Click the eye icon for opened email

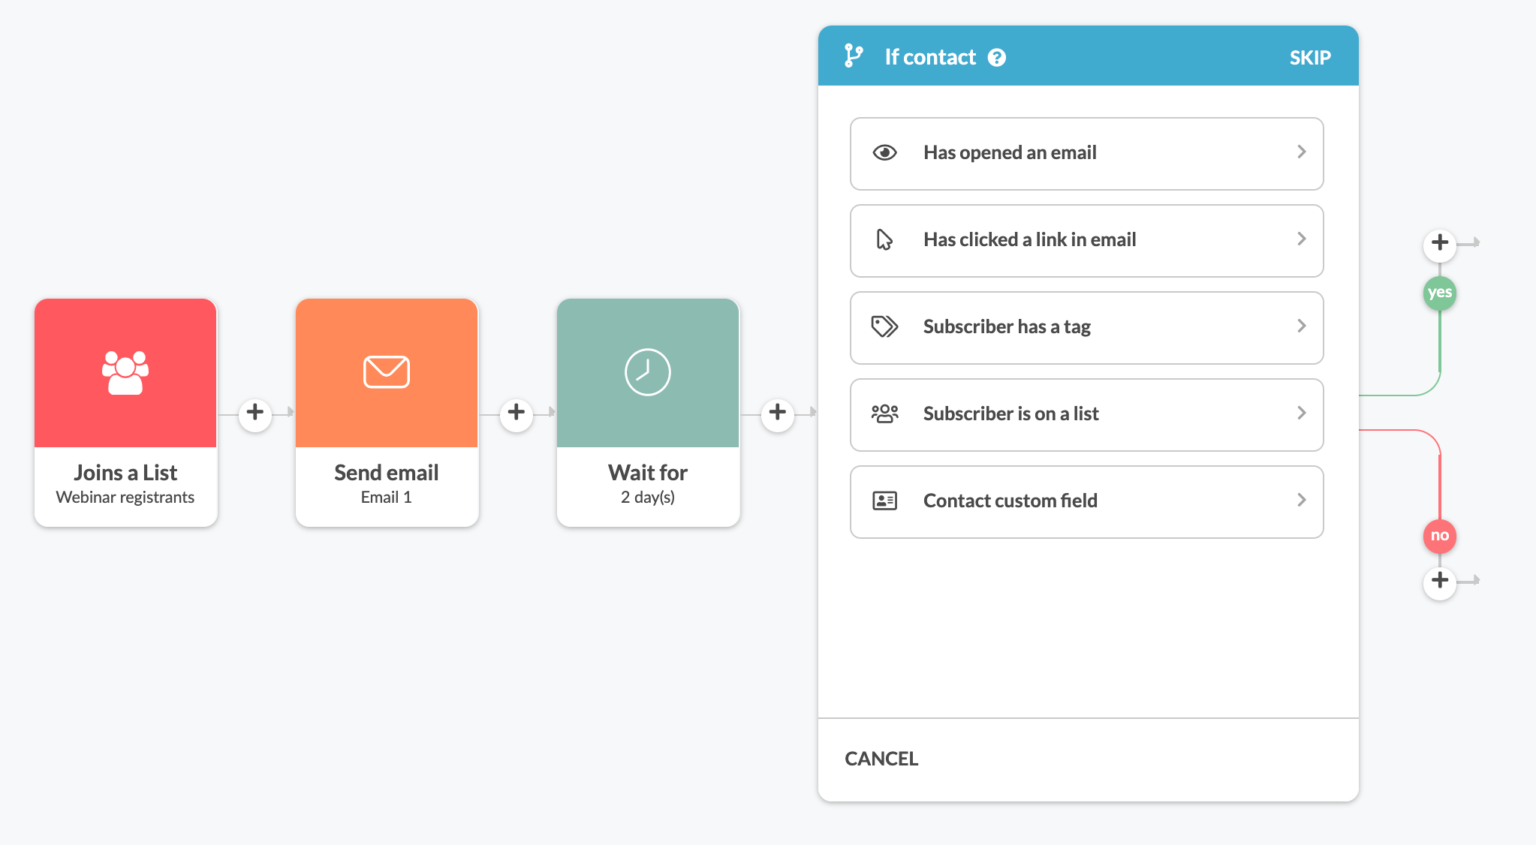point(884,153)
